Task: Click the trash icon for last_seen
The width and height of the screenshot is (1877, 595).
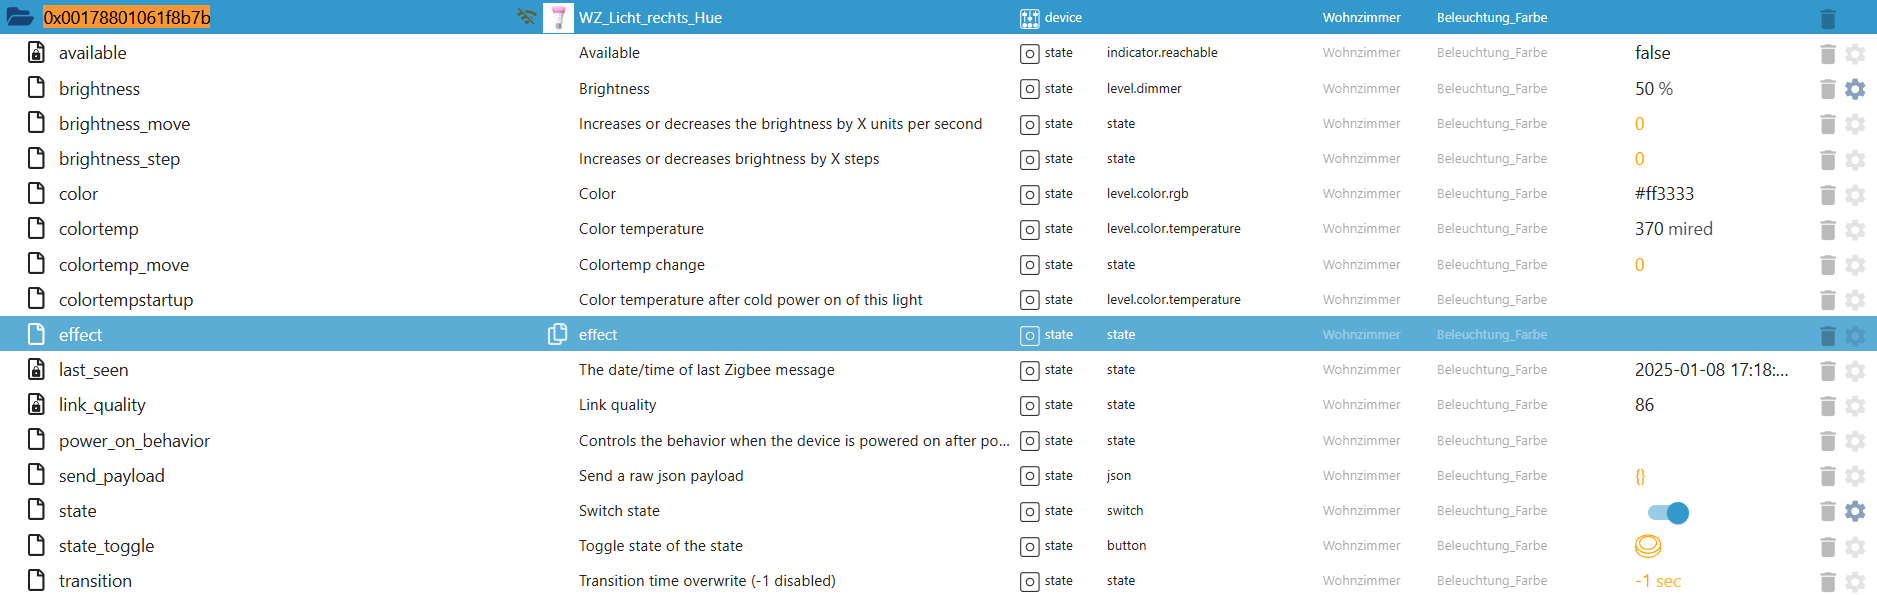Action: 1828,370
